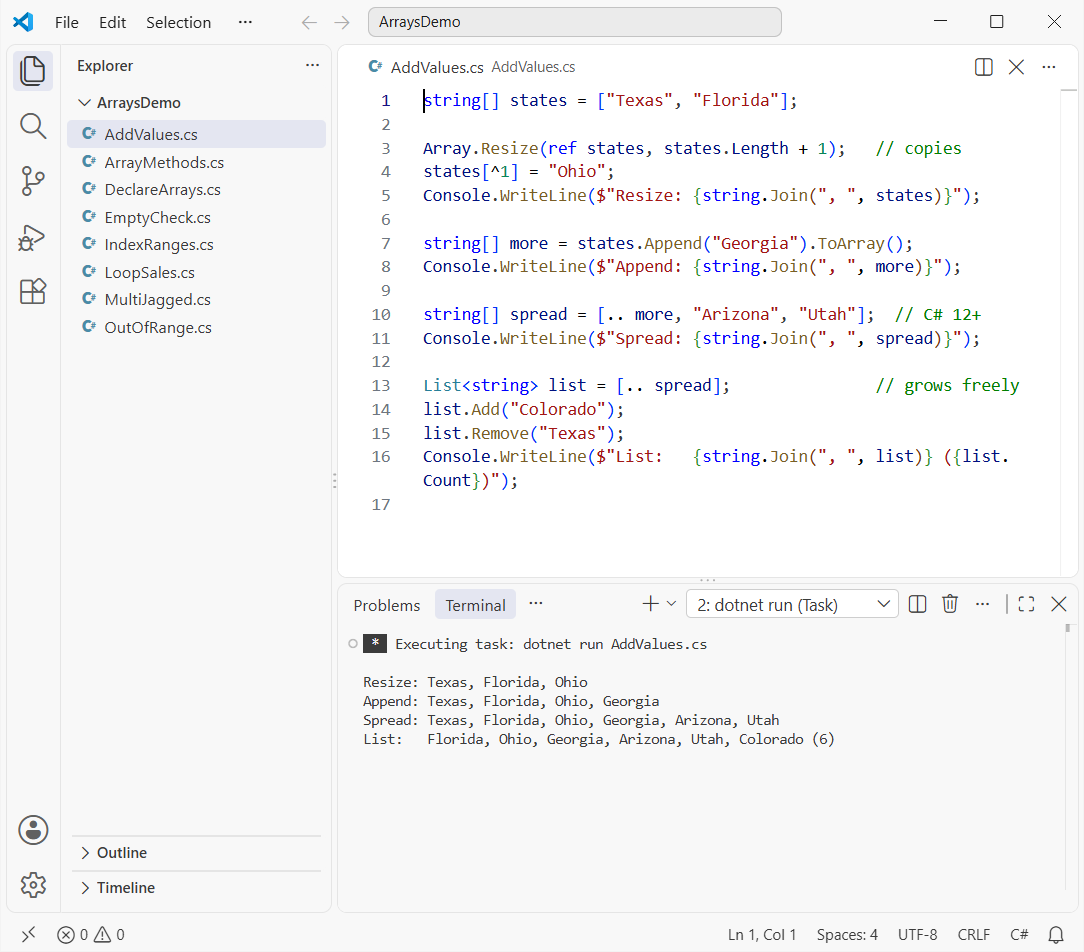Viewport: 1084px width, 952px height.
Task: Open the Explorer view in activity bar
Action: (x=32, y=71)
